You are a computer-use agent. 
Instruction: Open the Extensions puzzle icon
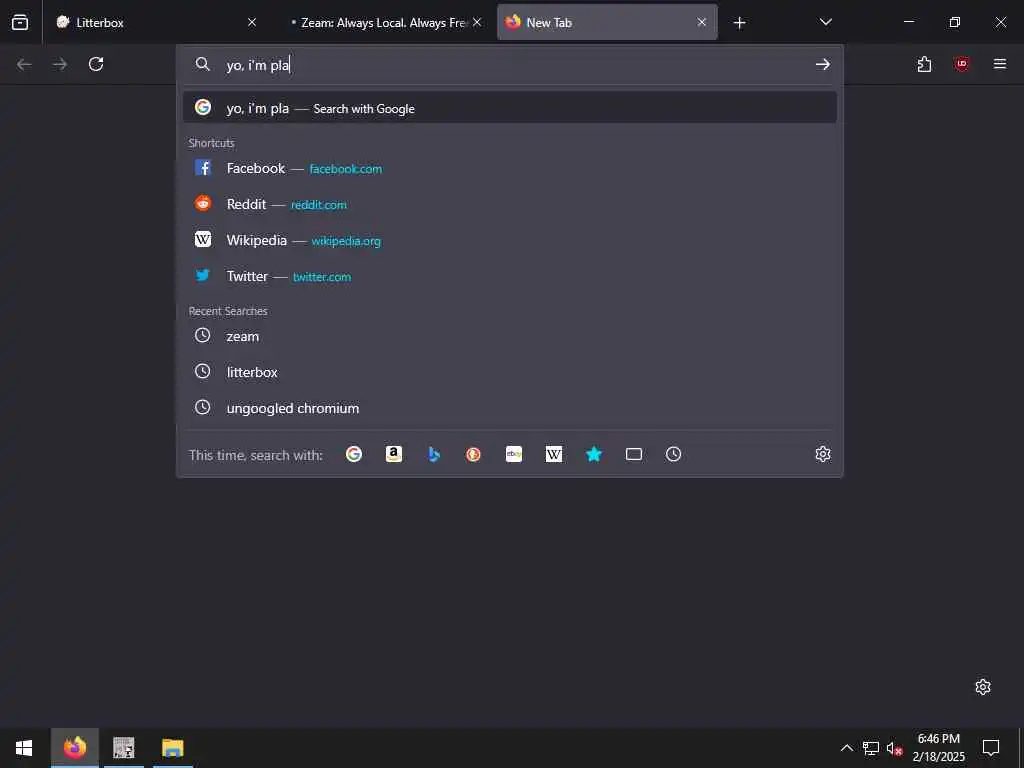click(924, 64)
